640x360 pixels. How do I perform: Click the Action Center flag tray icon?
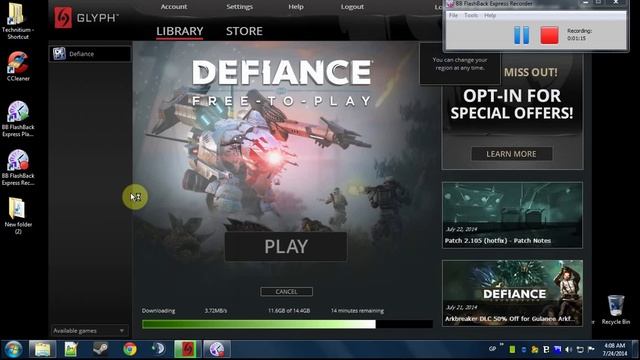pyautogui.click(x=591, y=349)
